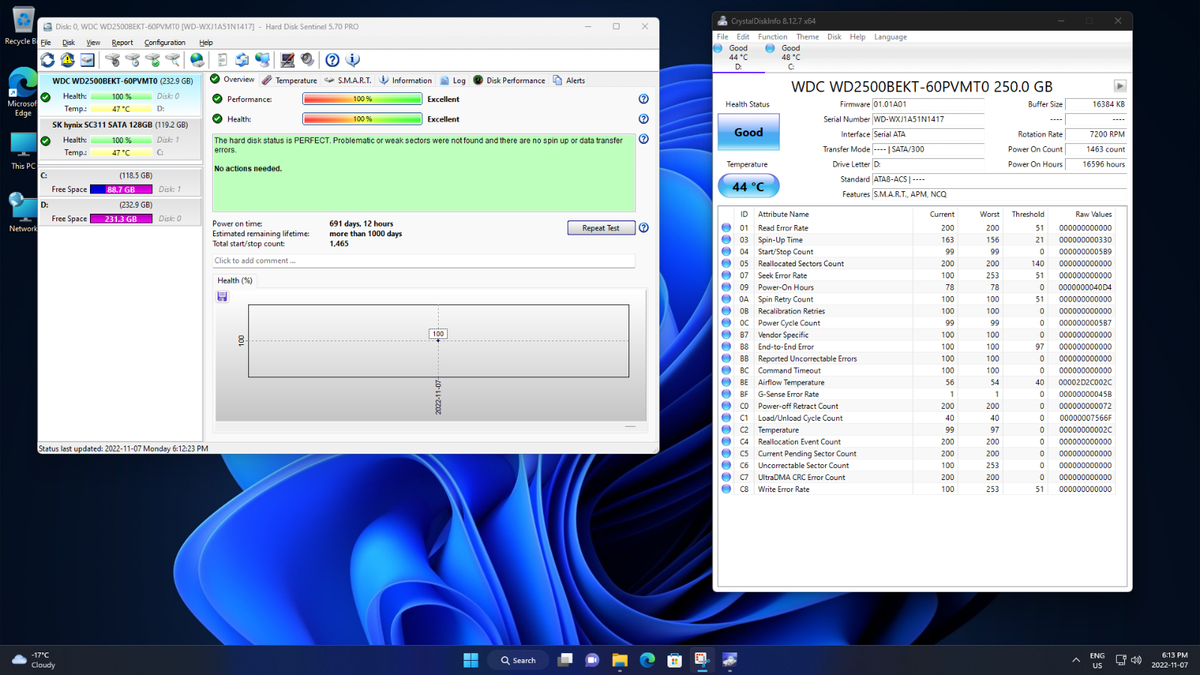1200x675 pixels.
Task: Open the Disk menu in Hard Disk Sentinel
Action: 68,42
